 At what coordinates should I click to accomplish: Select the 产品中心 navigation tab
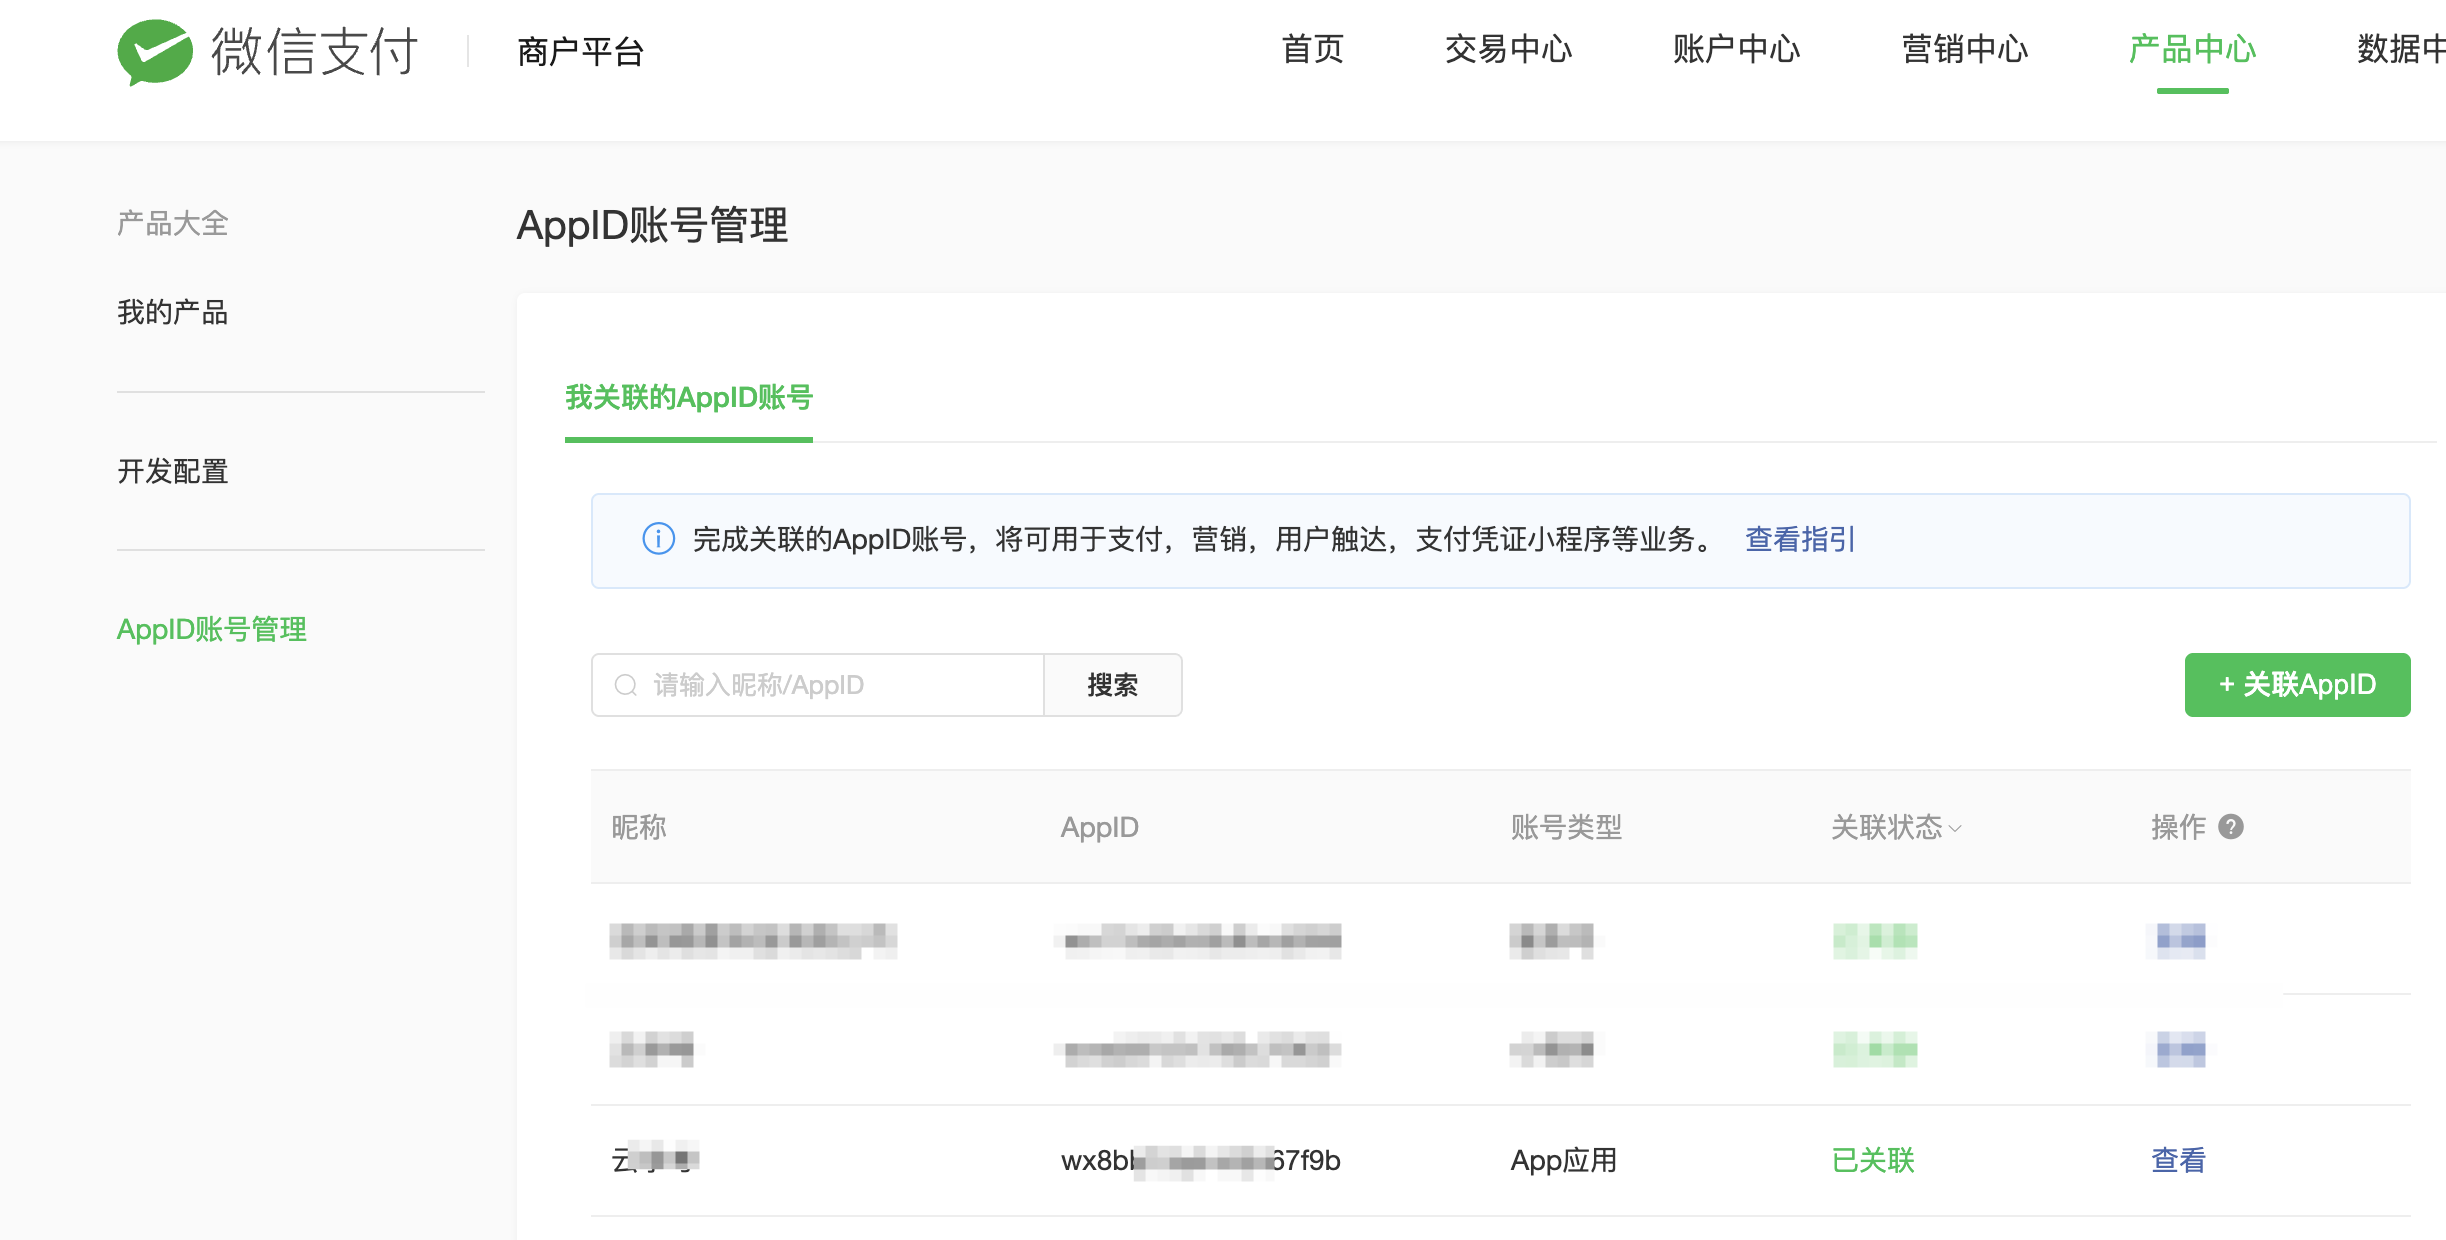coord(2192,49)
